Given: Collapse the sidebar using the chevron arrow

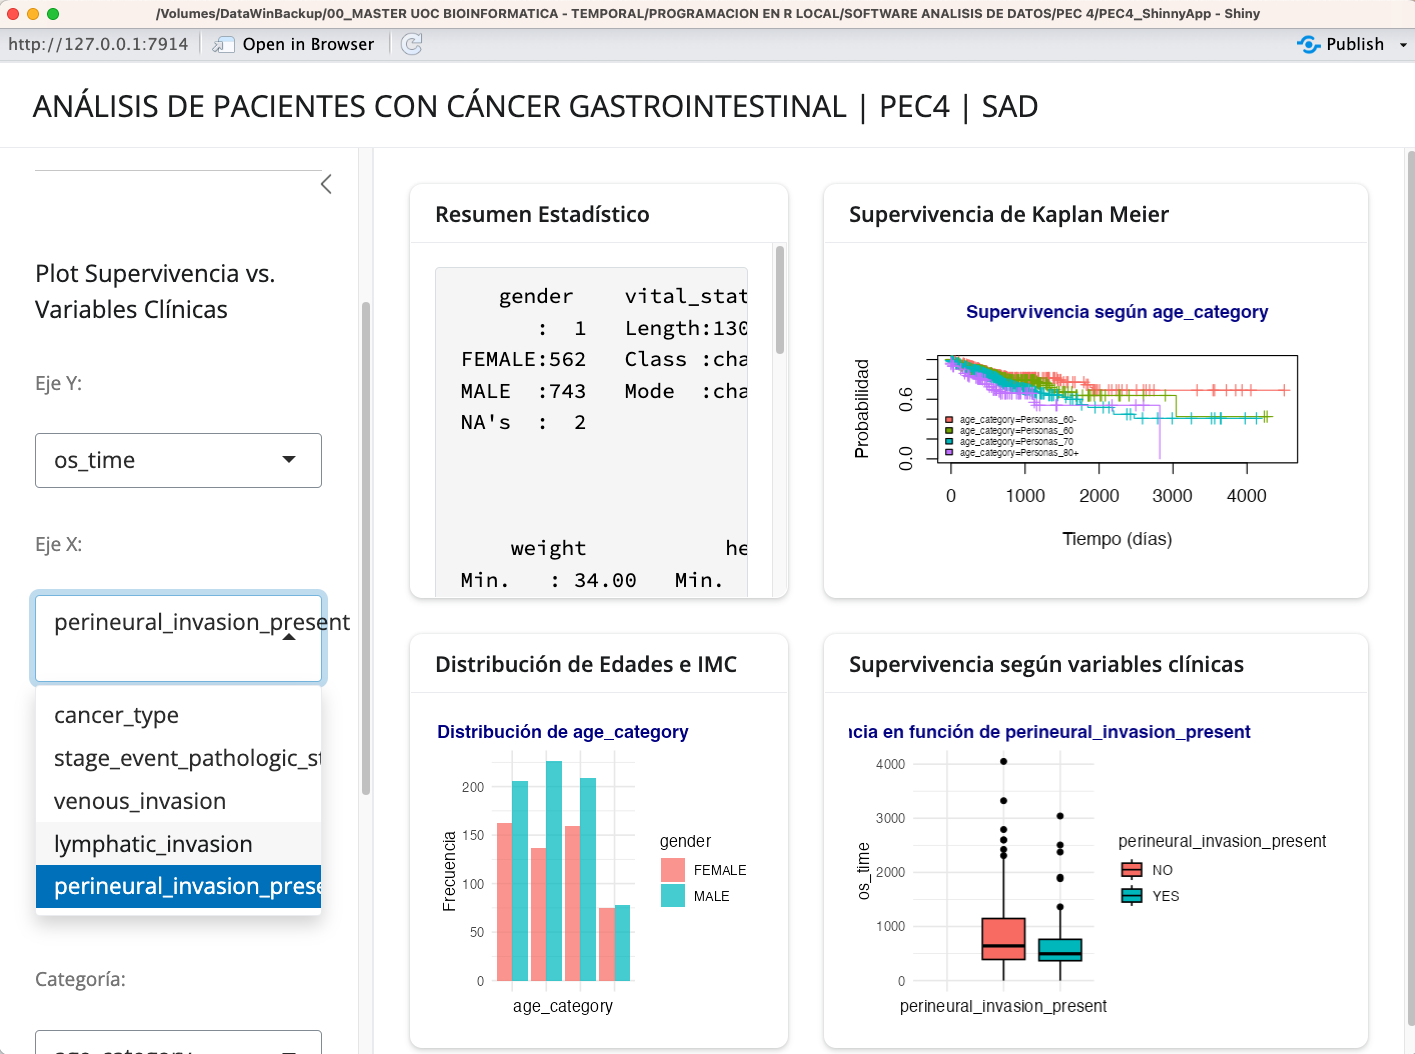Looking at the screenshot, I should pyautogui.click(x=326, y=184).
